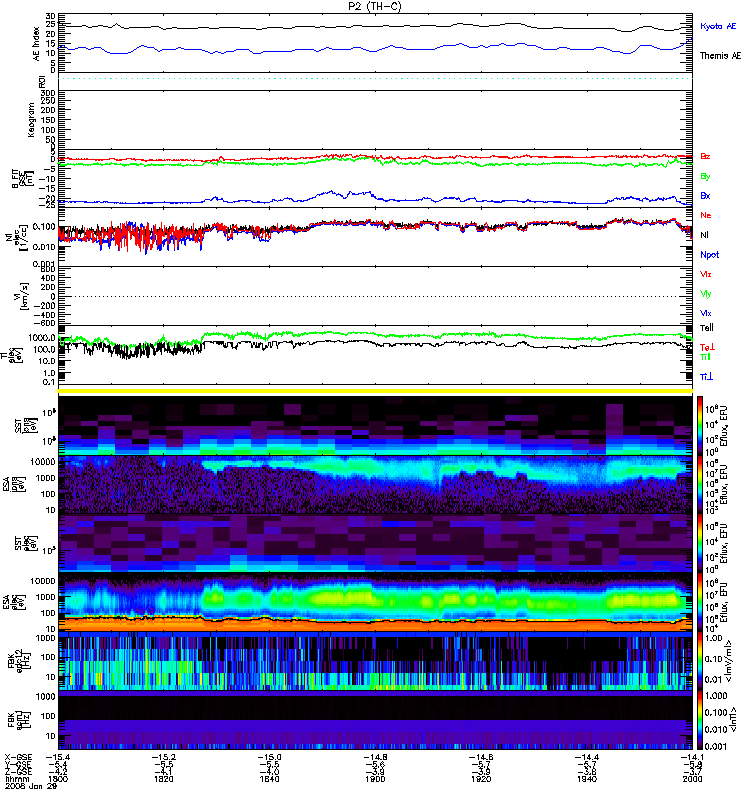This screenshot has width=750, height=800.
Task: Click the X-GSE row label
Action: pyautogui.click(x=18, y=757)
